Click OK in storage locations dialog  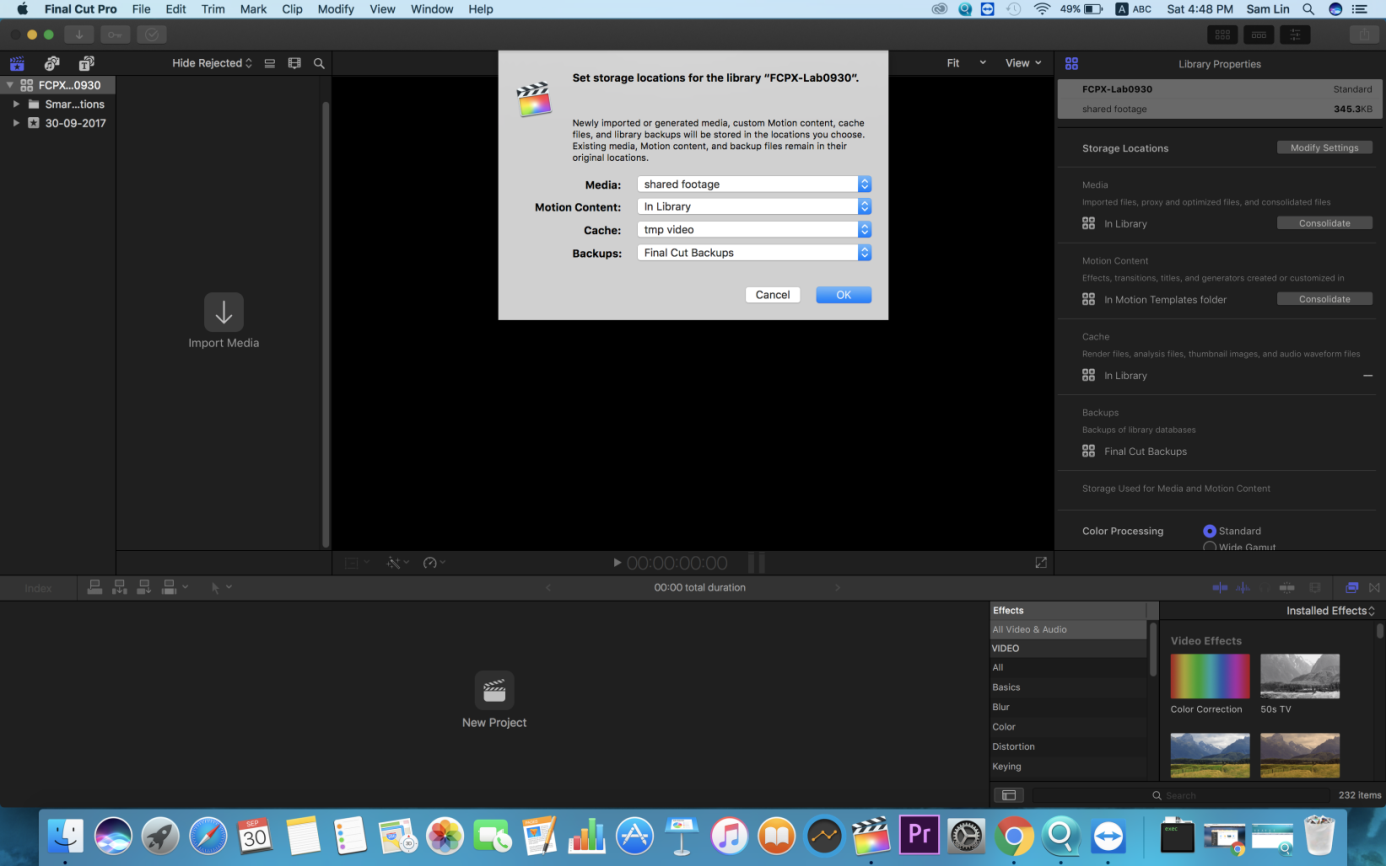pyautogui.click(x=844, y=295)
